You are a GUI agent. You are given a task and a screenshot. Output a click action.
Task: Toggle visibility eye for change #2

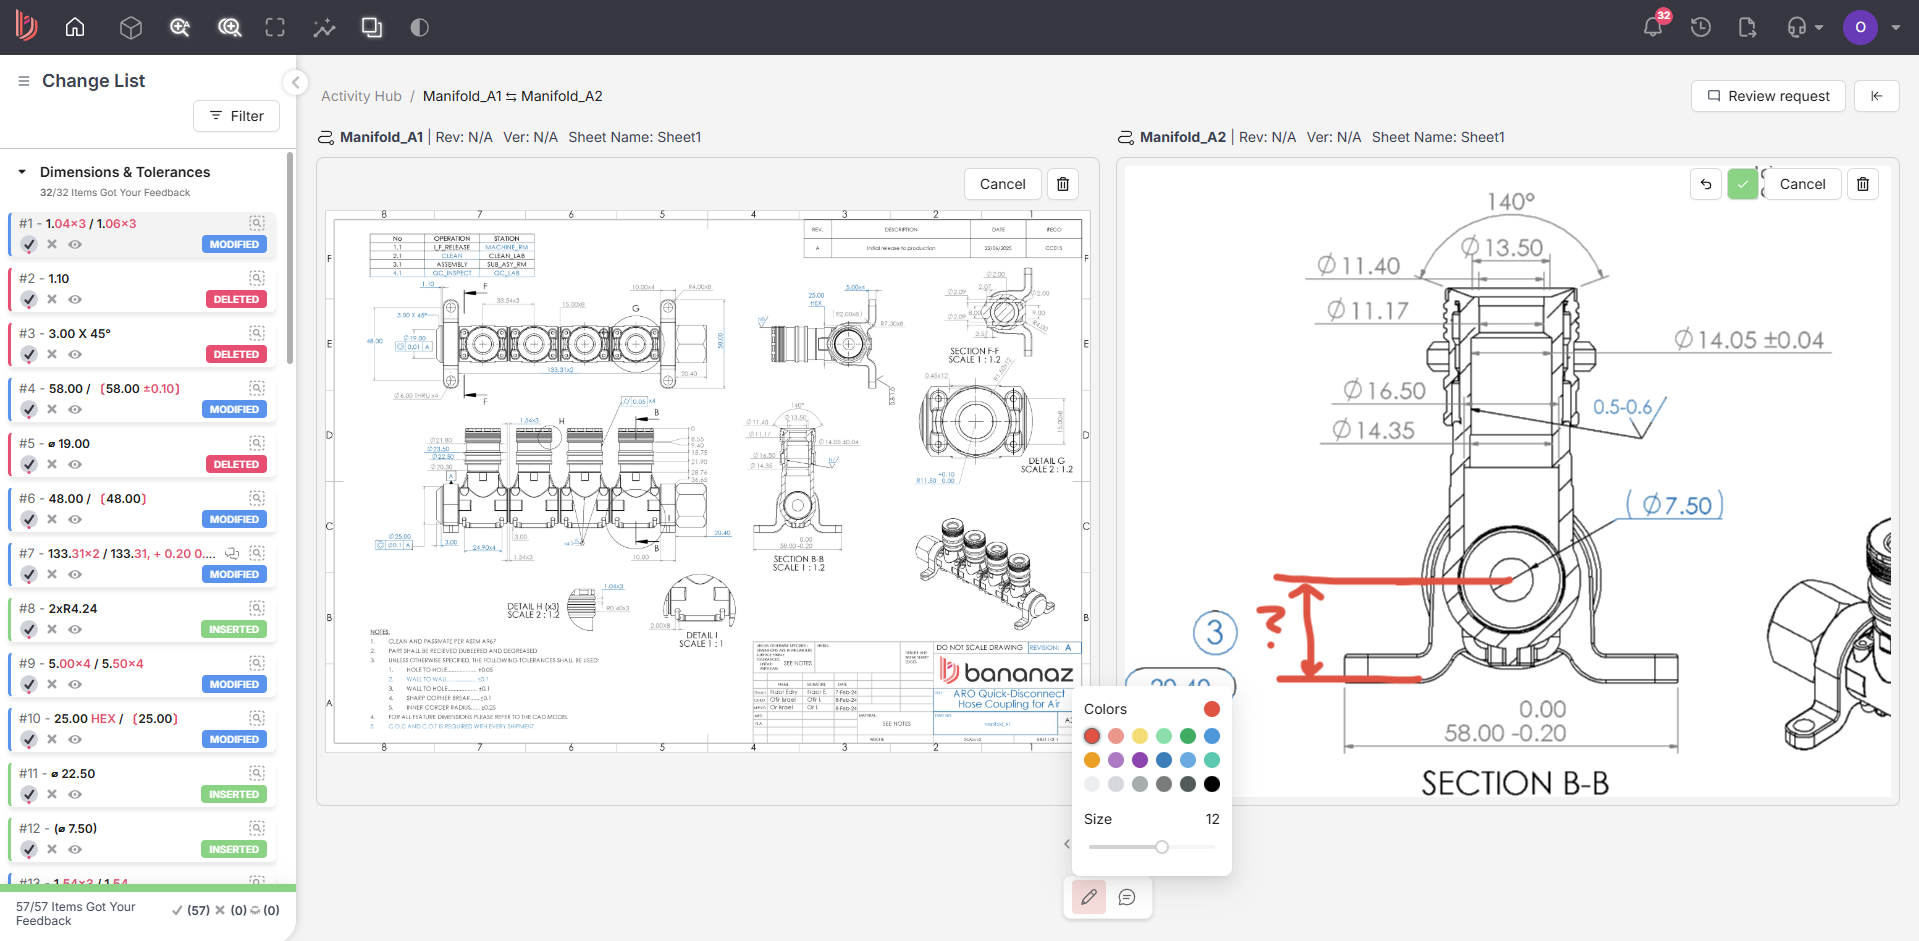(x=75, y=299)
